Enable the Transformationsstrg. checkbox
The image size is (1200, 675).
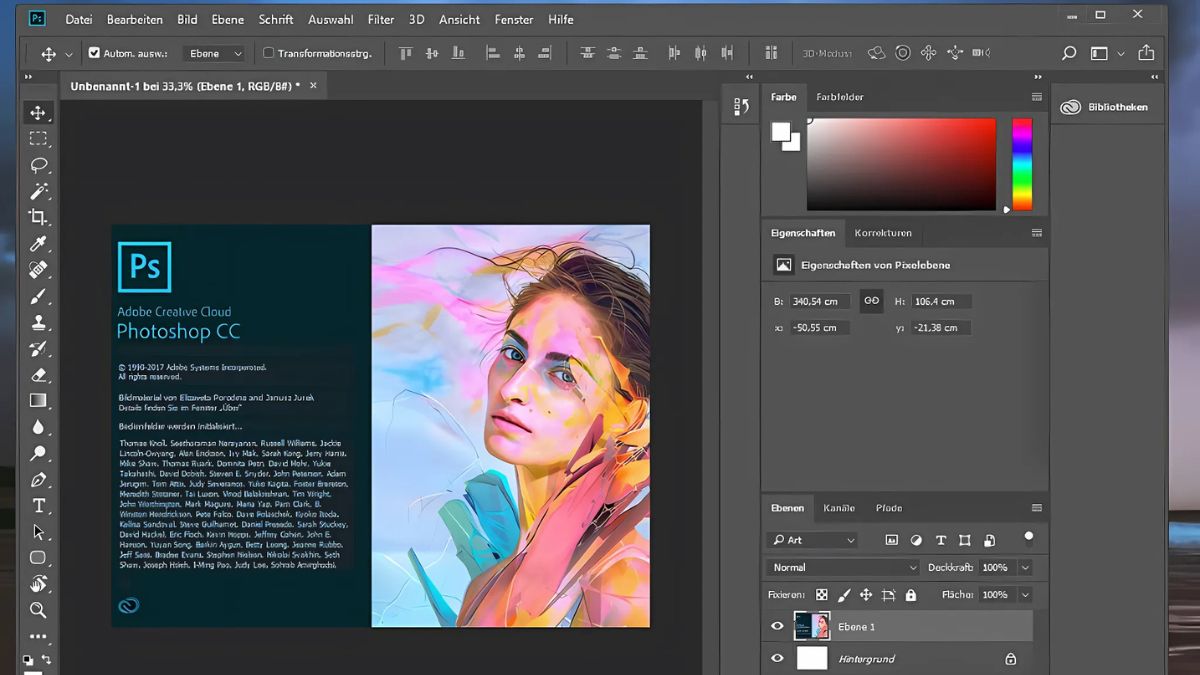click(x=268, y=53)
